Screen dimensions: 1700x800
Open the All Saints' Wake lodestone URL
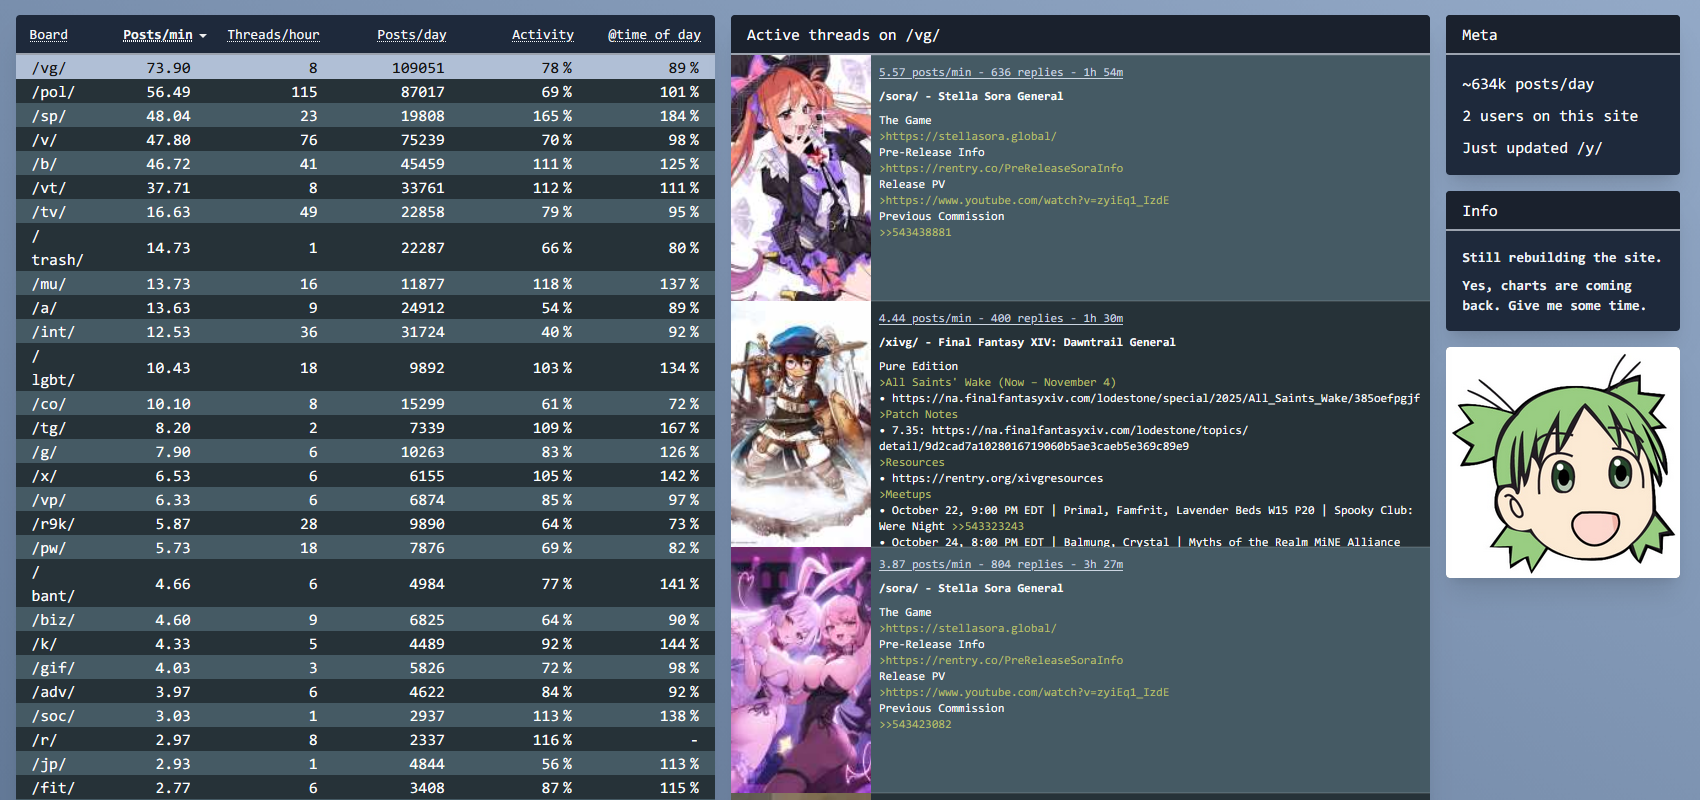pyautogui.click(x=1155, y=398)
